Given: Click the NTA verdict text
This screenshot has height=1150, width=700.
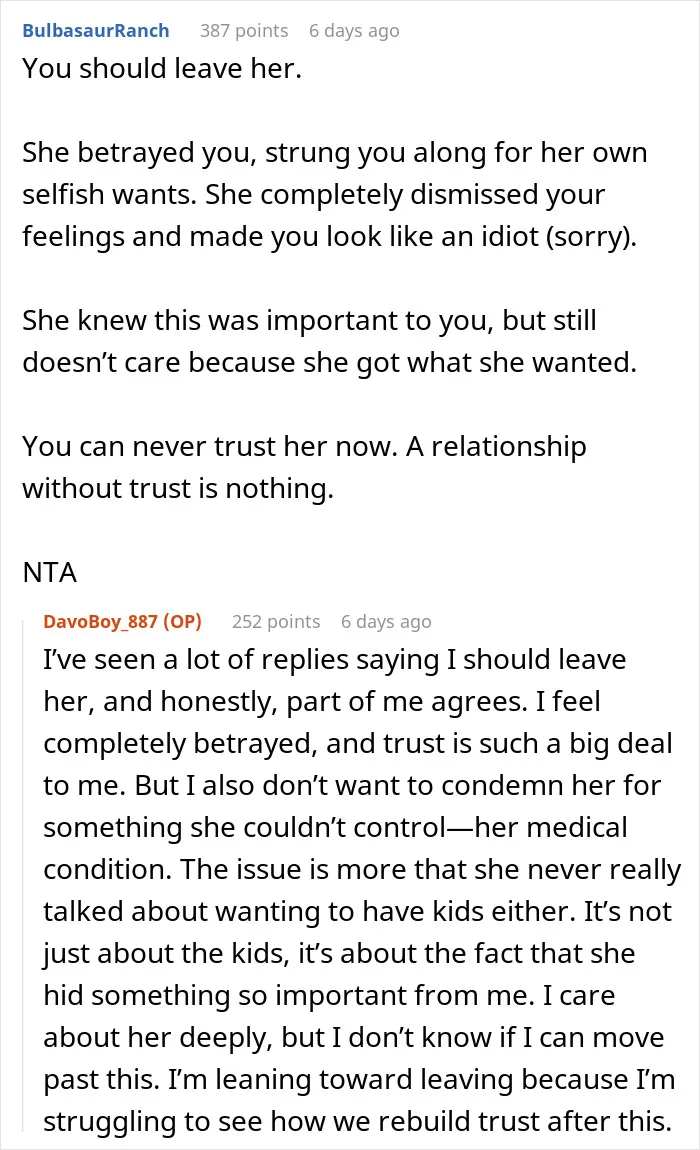Looking at the screenshot, I should [50, 573].
